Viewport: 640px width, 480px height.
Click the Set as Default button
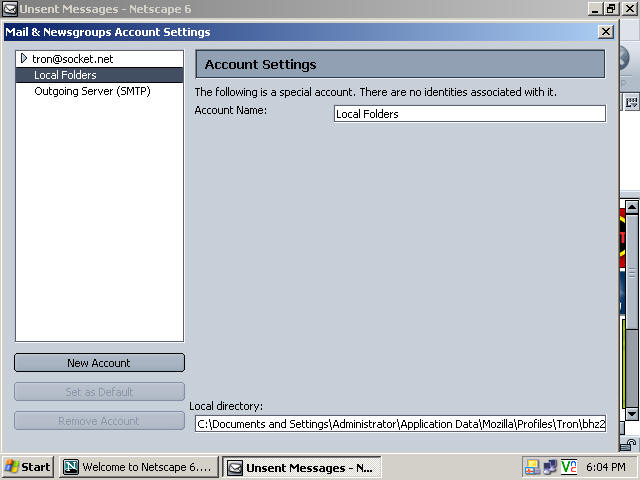(99, 392)
